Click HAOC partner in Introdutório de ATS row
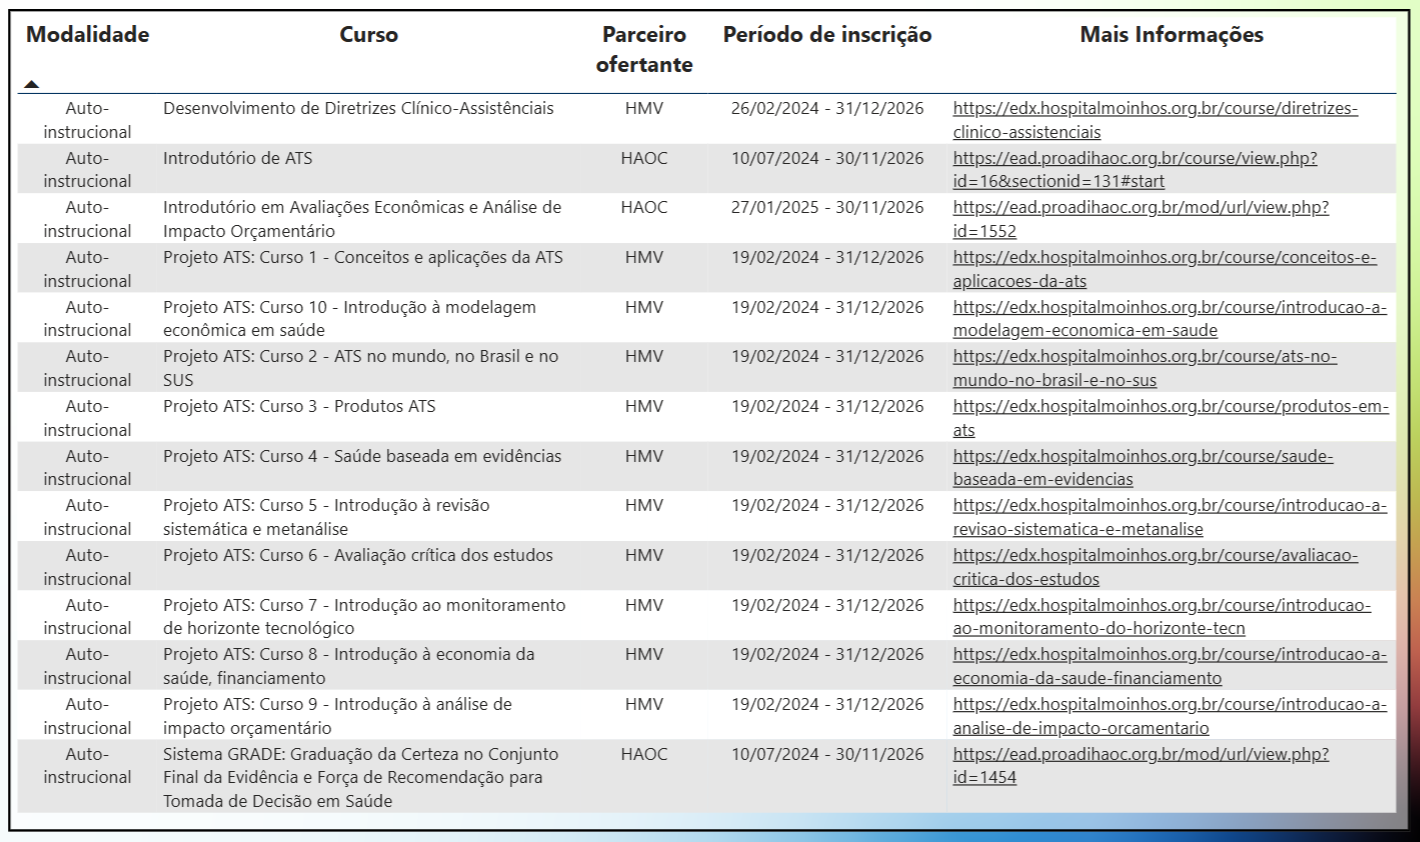This screenshot has height=842, width=1420. 644,158
